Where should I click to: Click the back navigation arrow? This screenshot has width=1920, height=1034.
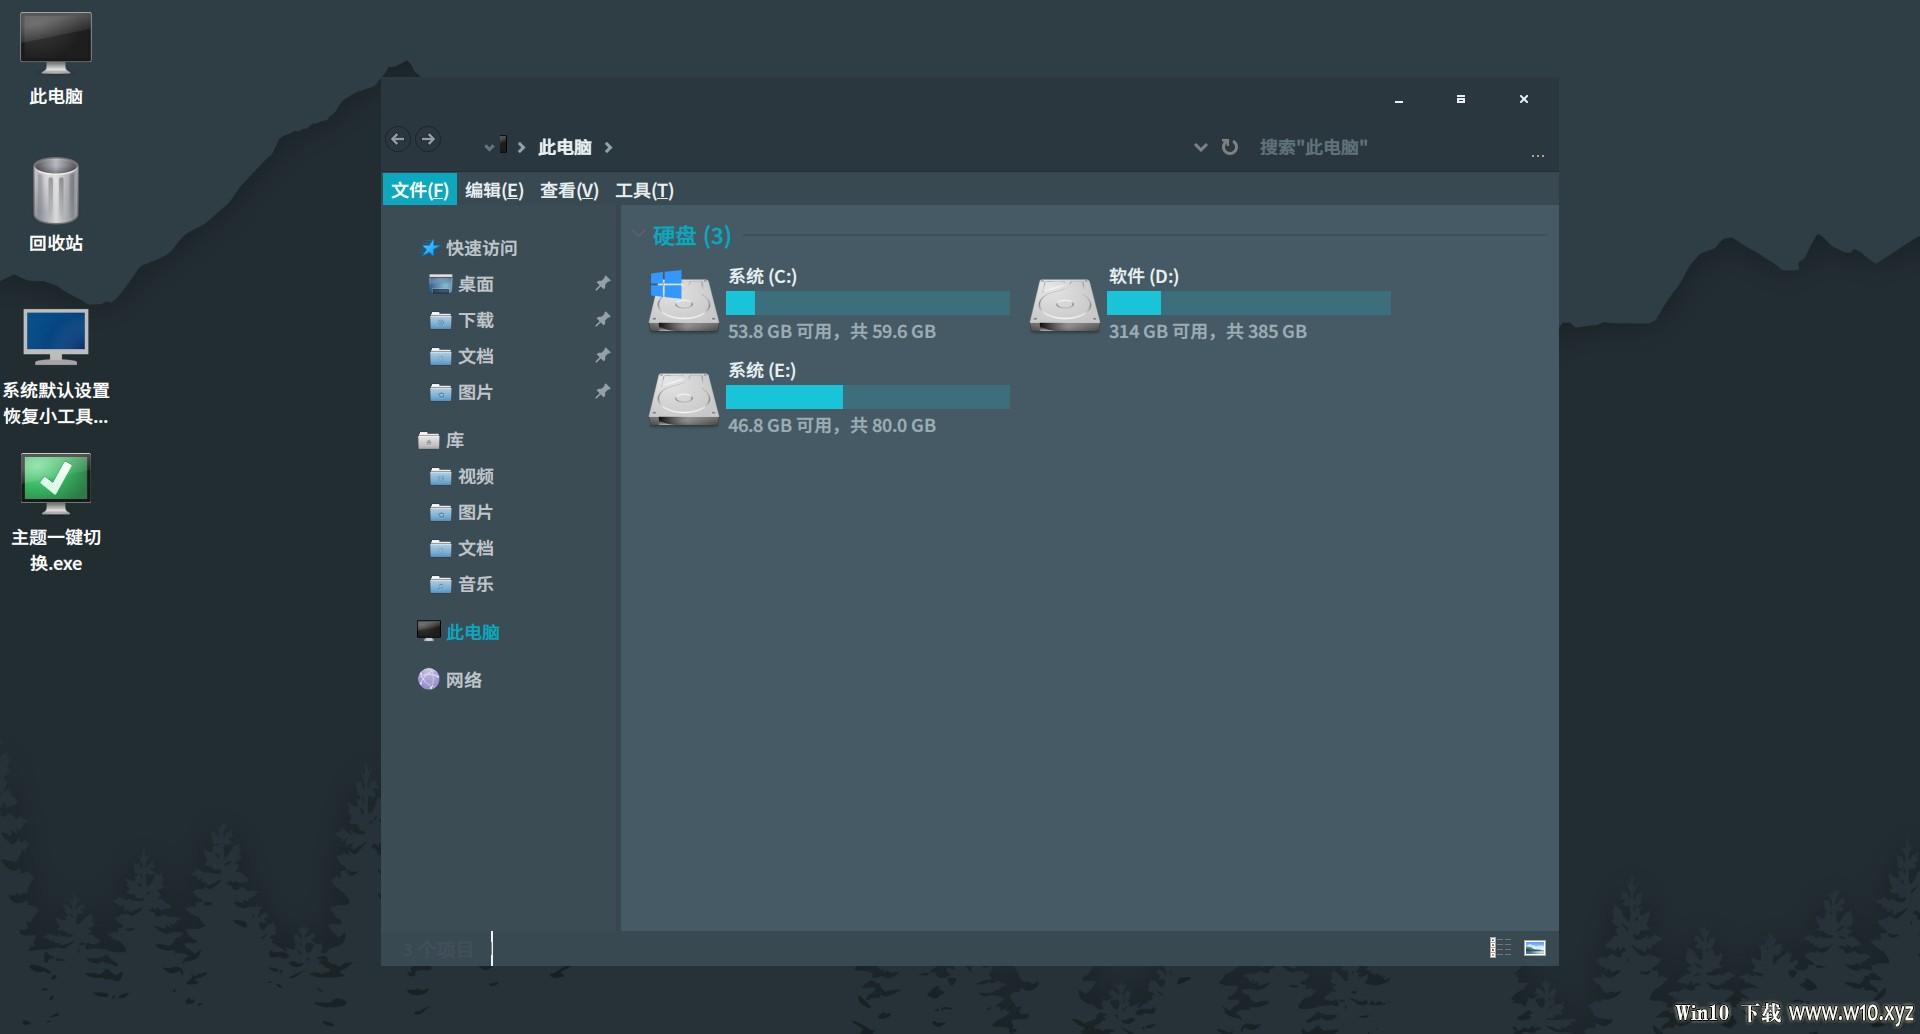pyautogui.click(x=398, y=139)
